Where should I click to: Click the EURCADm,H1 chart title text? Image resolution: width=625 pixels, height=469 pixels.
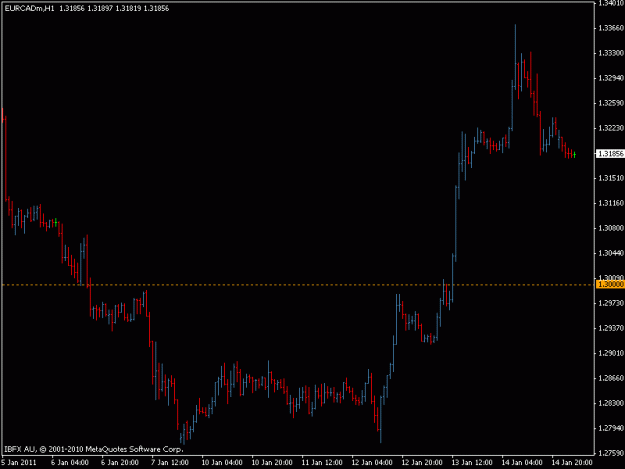tap(29, 8)
